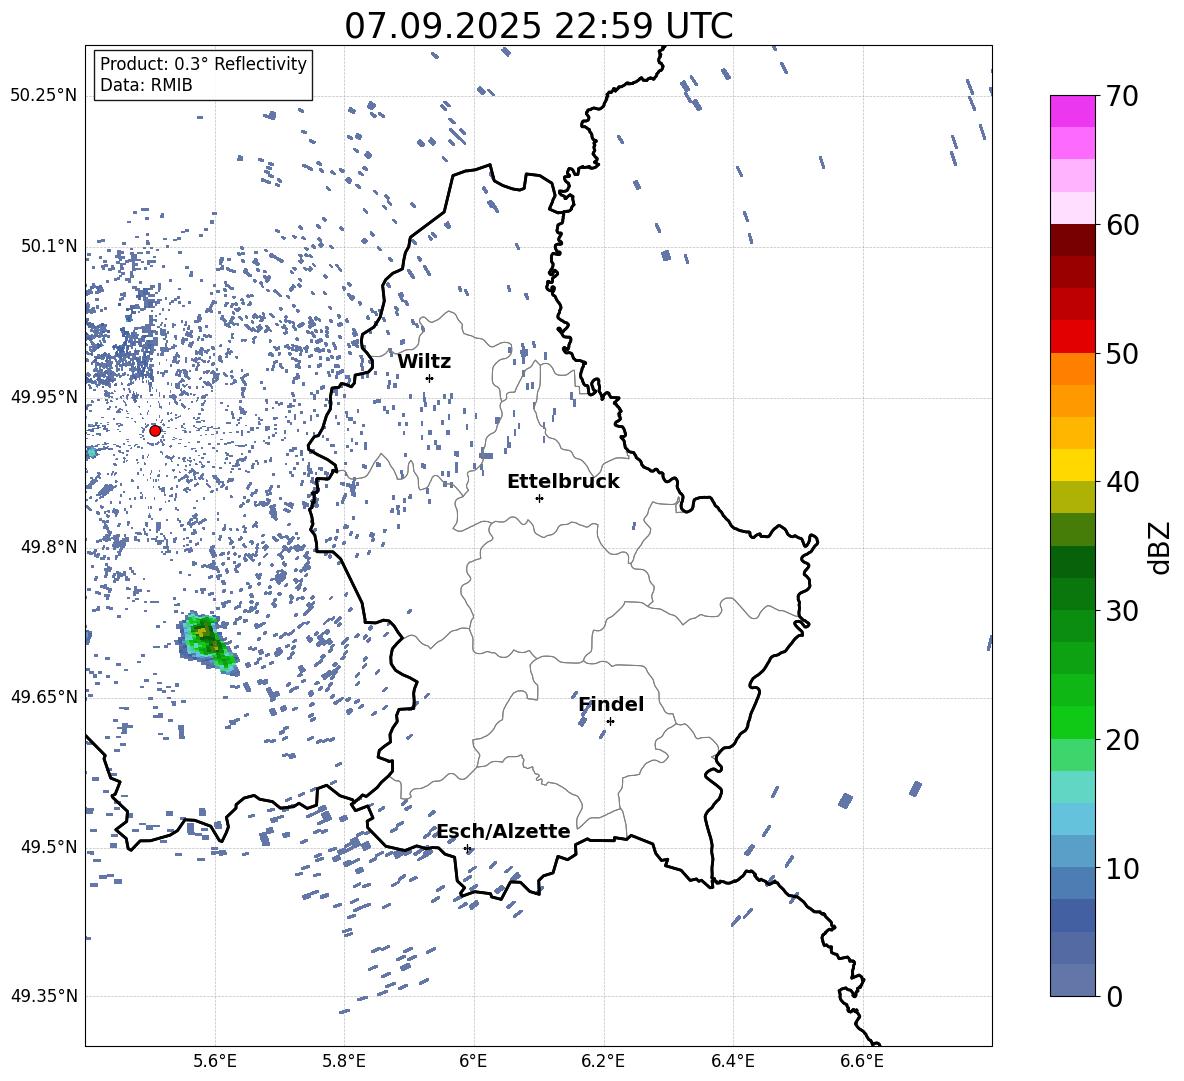Image resolution: width=1184 pixels, height=1081 pixels.
Task: Click the 5.8°E longitude label
Action: (x=344, y=1061)
